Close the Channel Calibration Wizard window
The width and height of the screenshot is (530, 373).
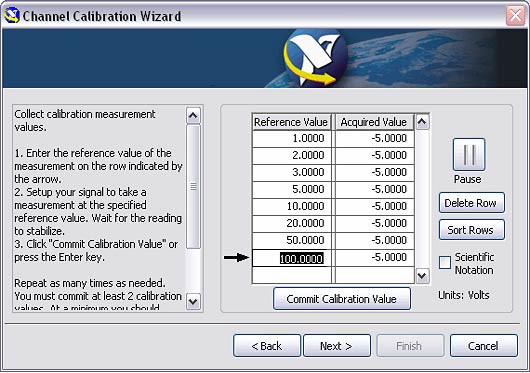(515, 16)
